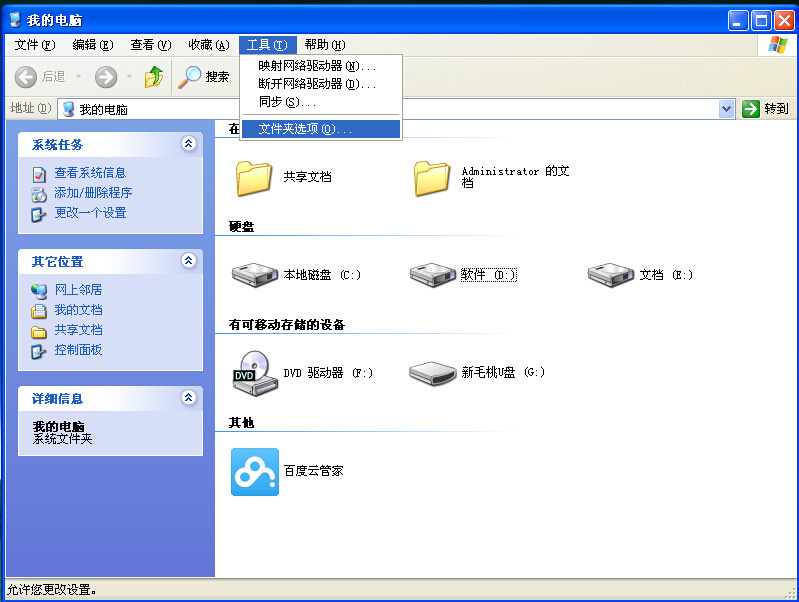Select the 共享文档 folder icon in main pane
799x602 pixels.
click(x=253, y=178)
